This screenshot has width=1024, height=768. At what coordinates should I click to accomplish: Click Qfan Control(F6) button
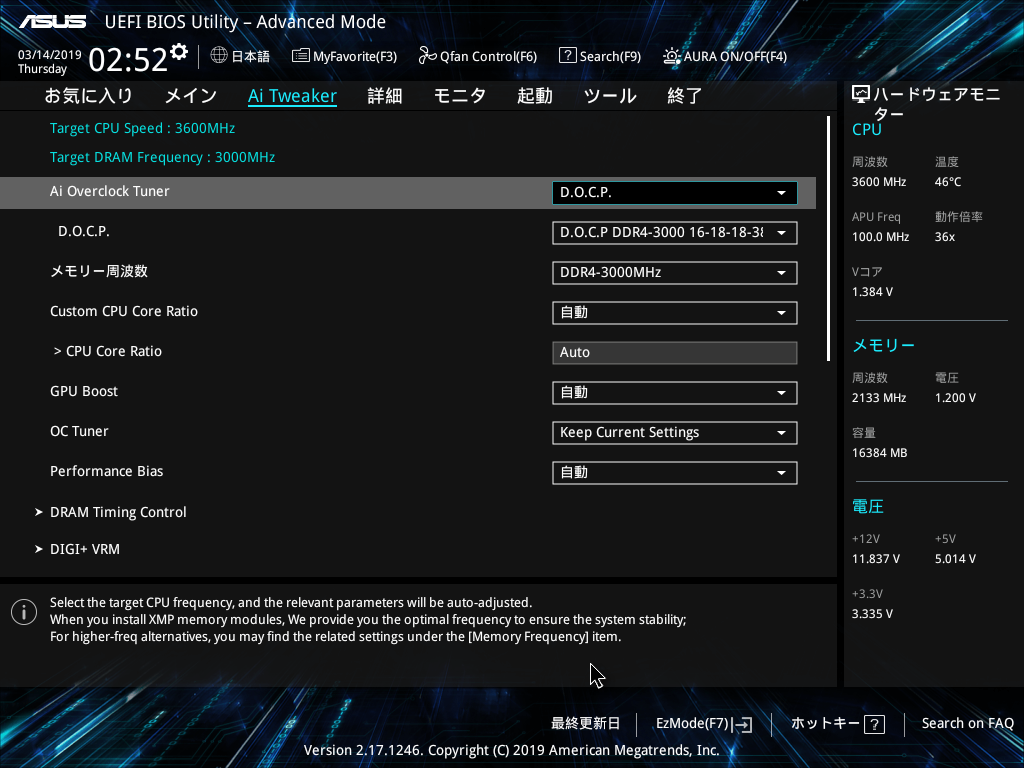click(x=477, y=56)
